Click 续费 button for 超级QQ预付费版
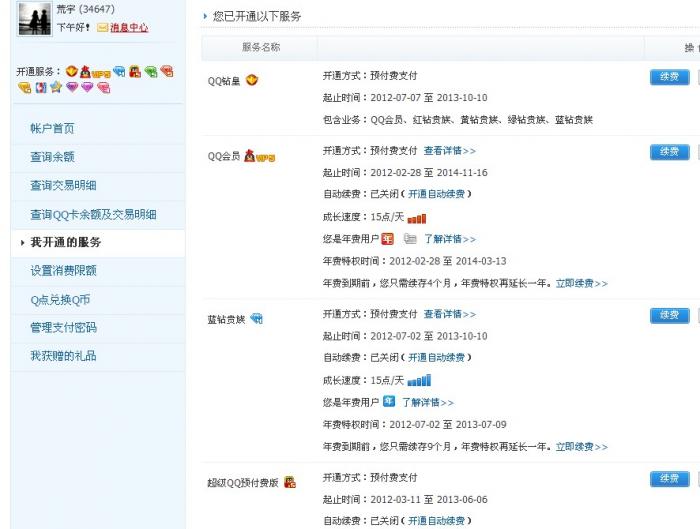This screenshot has height=529, width=700. (670, 479)
